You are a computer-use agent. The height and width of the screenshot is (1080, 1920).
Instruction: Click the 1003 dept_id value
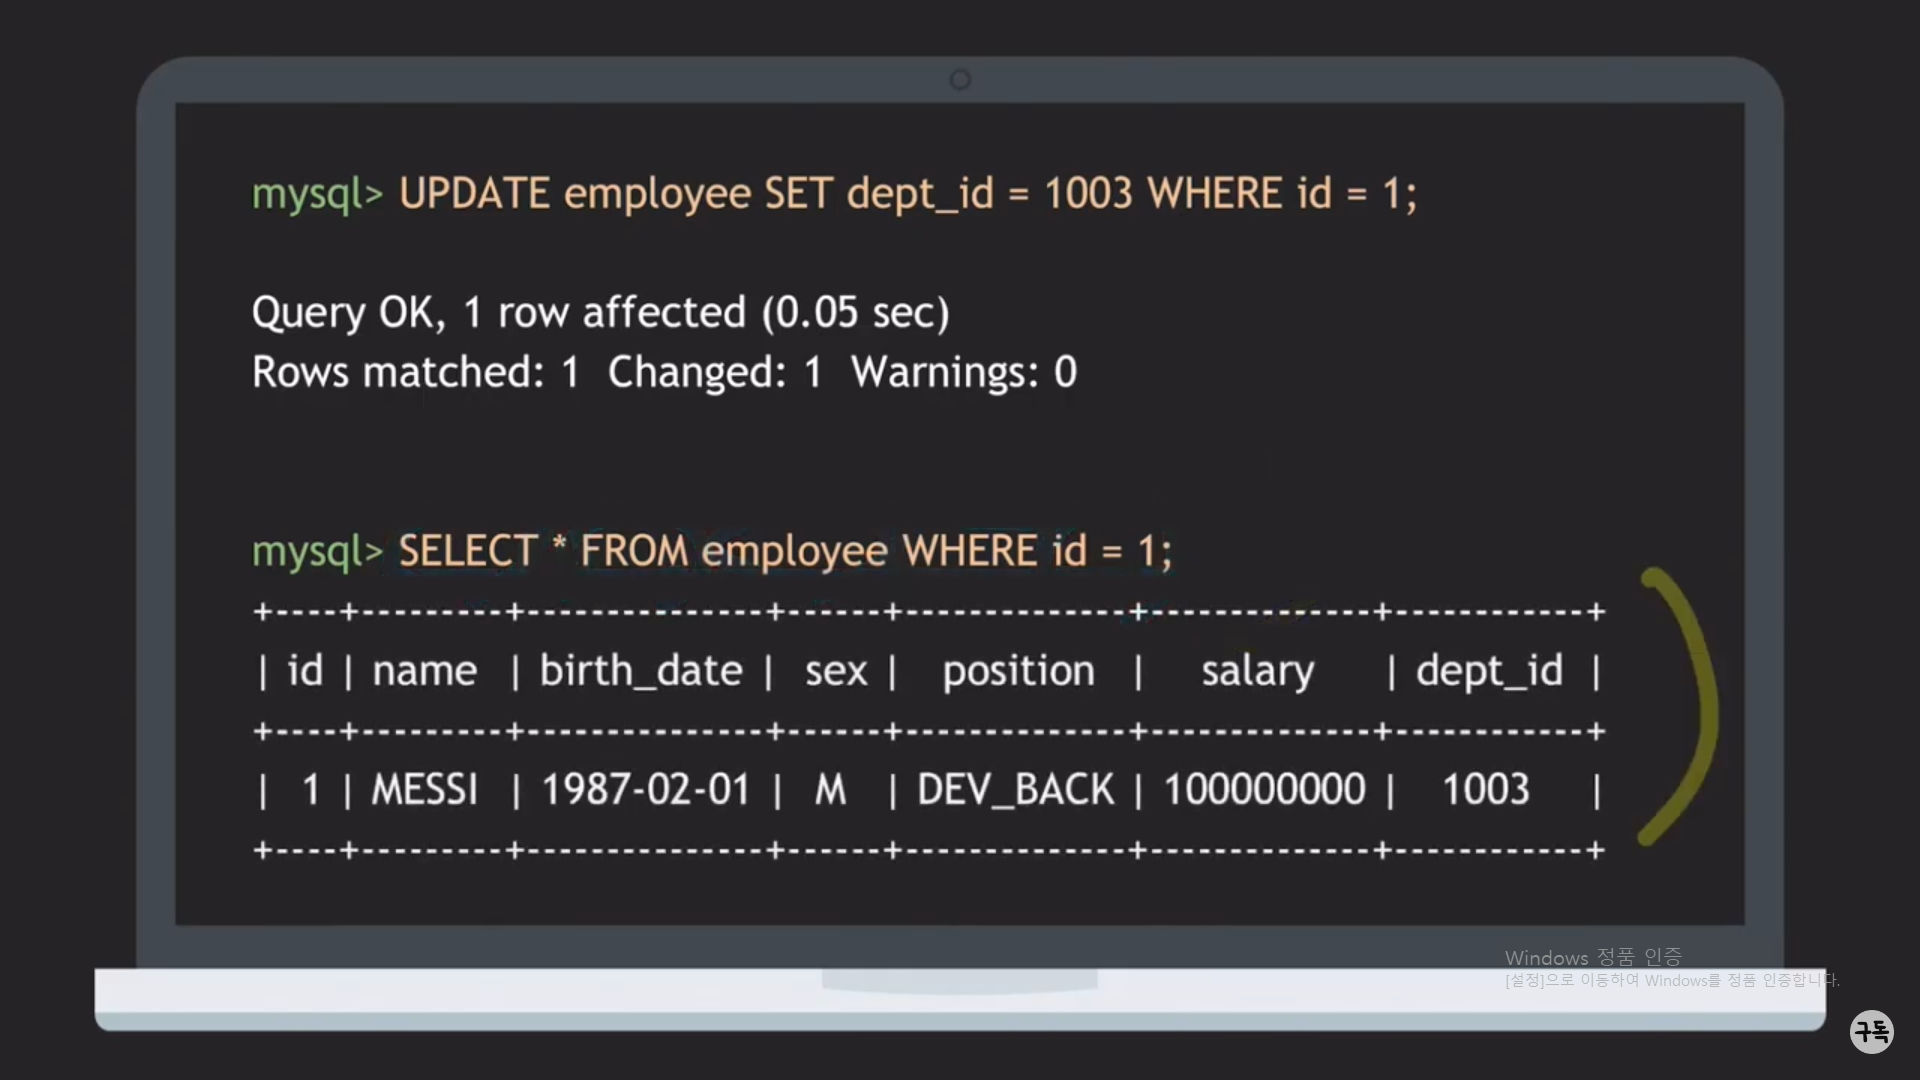click(x=1485, y=790)
